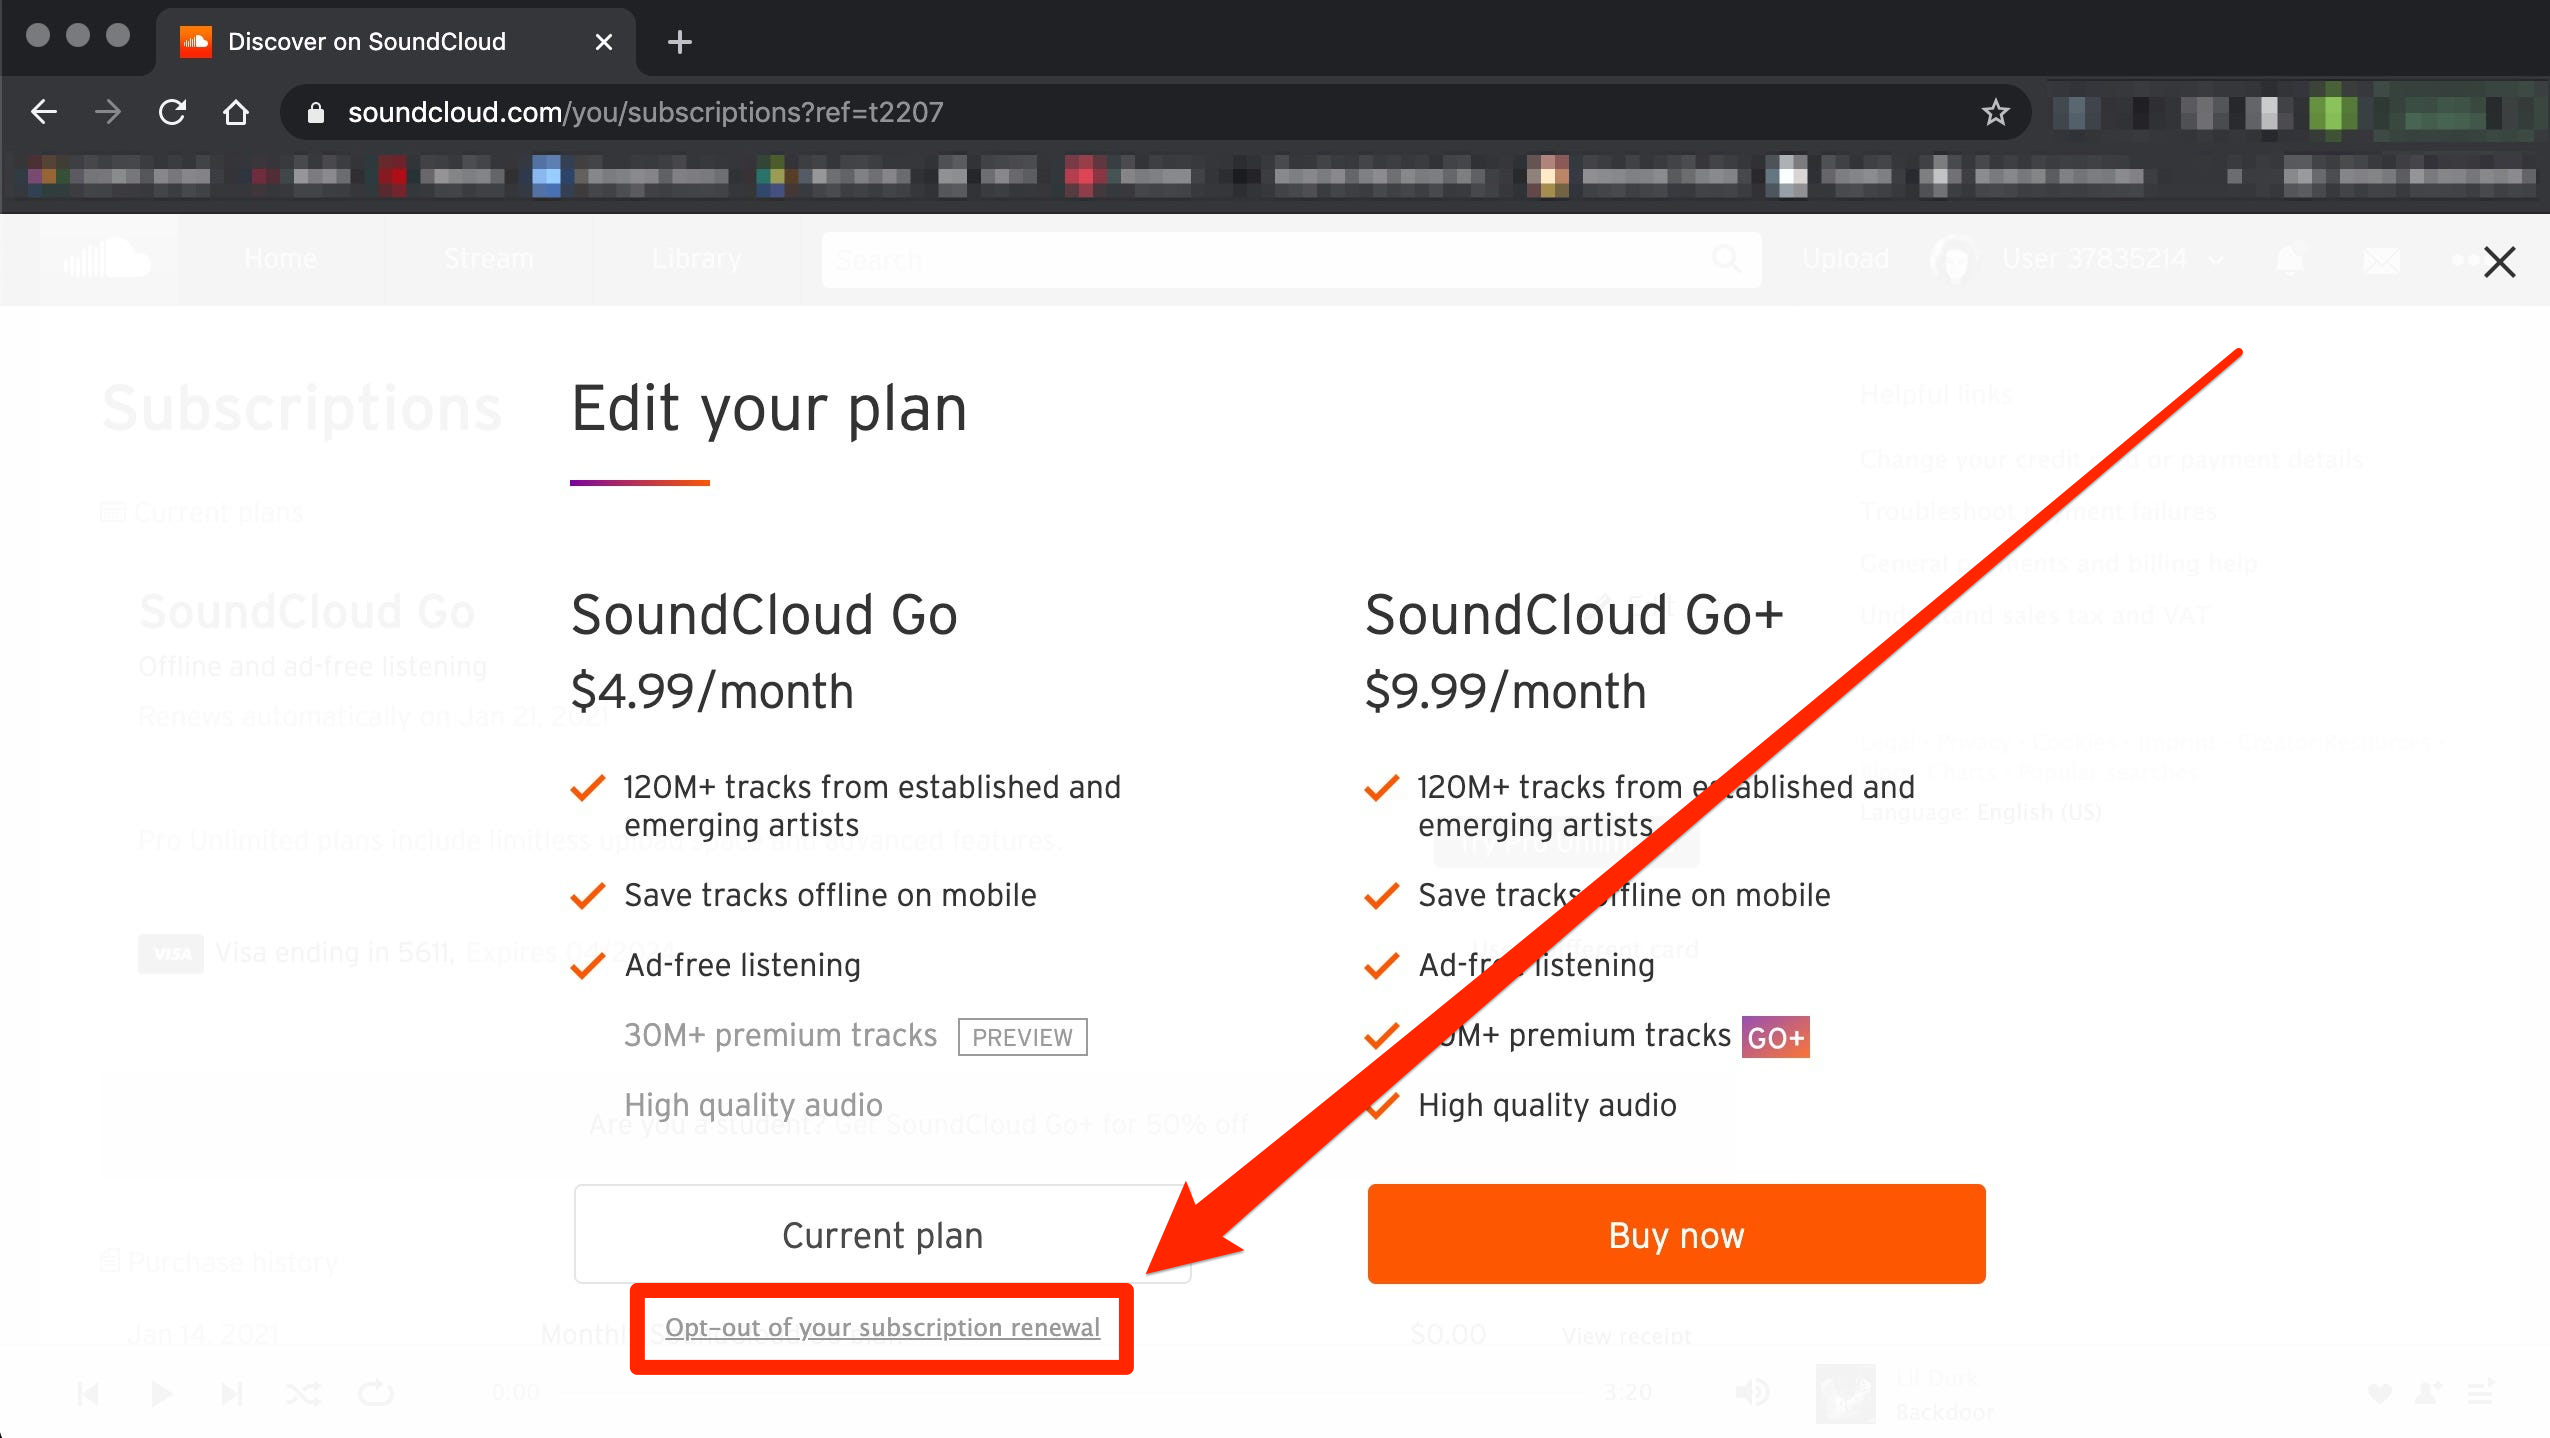Click the View receipt link
The image size is (2550, 1438).
point(1627,1335)
